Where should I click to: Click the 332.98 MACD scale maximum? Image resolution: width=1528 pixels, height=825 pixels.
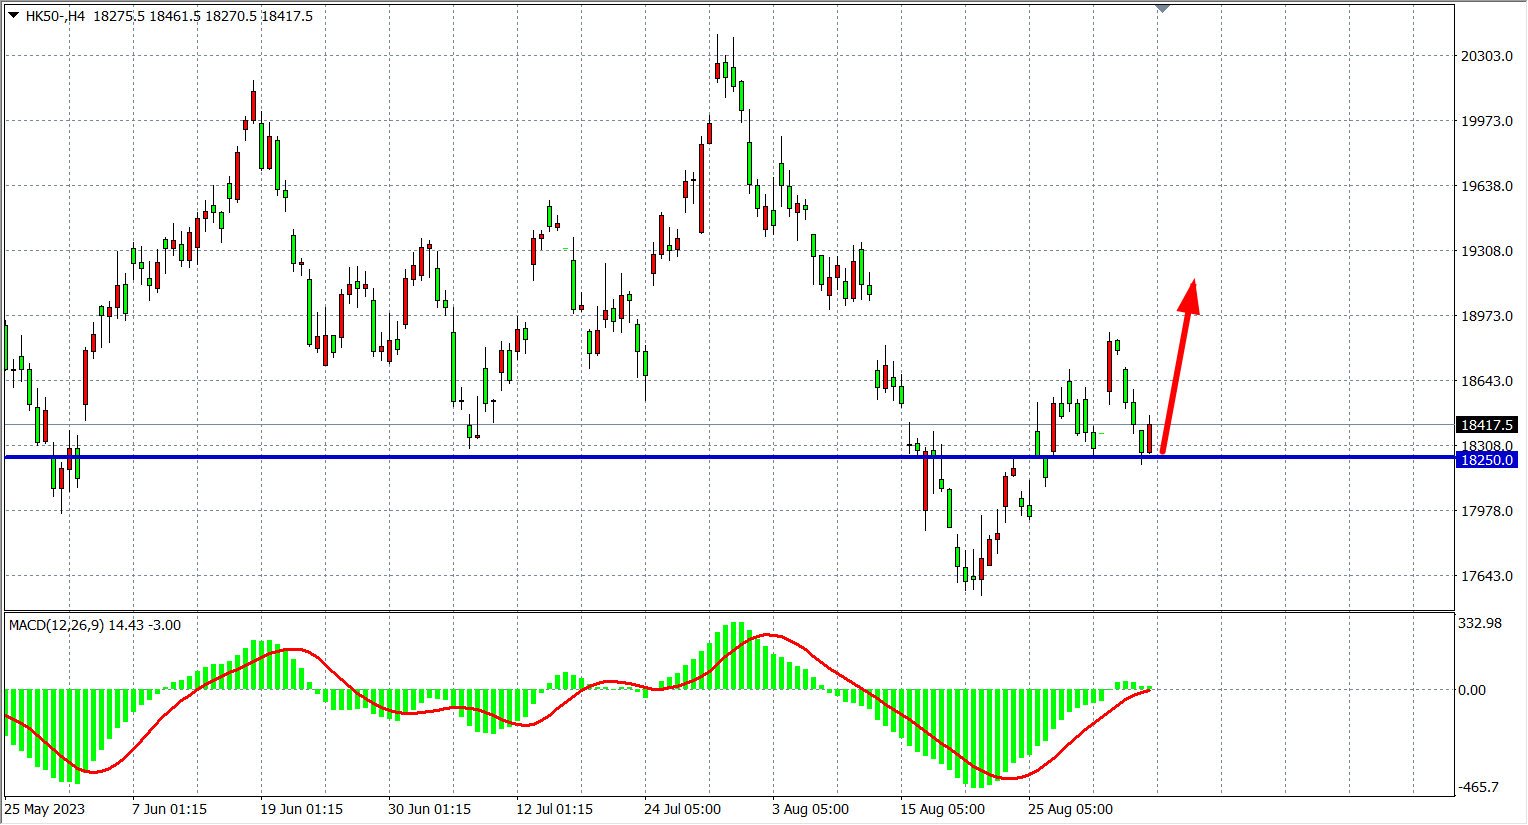point(1479,623)
